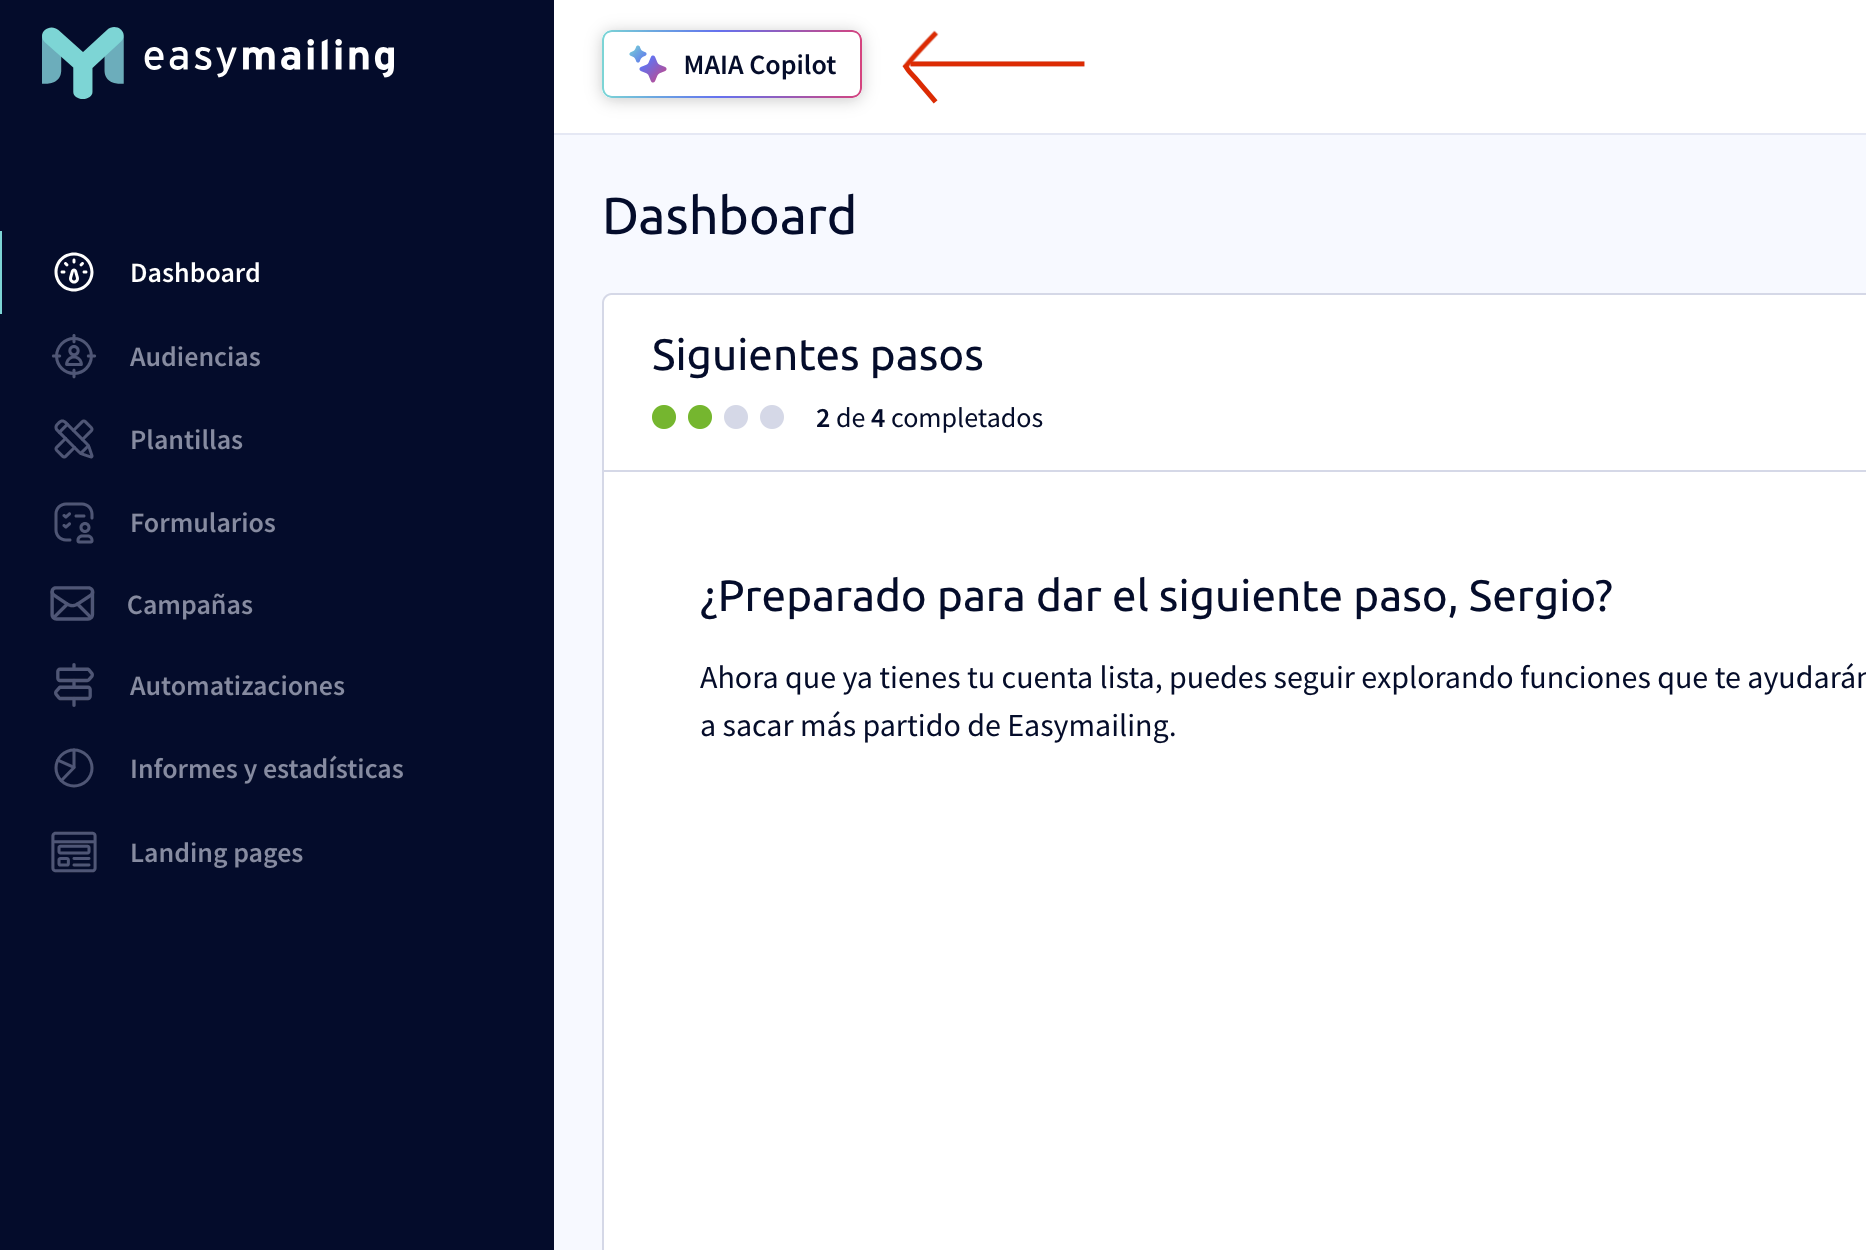Screen dimensions: 1866x1250
Task: Click the Audiencias target icon
Action: (74, 356)
